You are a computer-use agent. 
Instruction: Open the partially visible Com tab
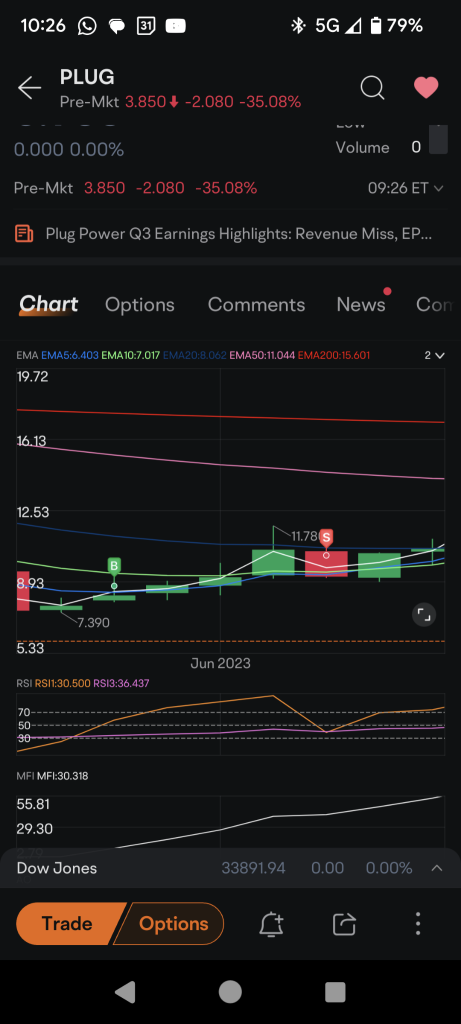434,305
